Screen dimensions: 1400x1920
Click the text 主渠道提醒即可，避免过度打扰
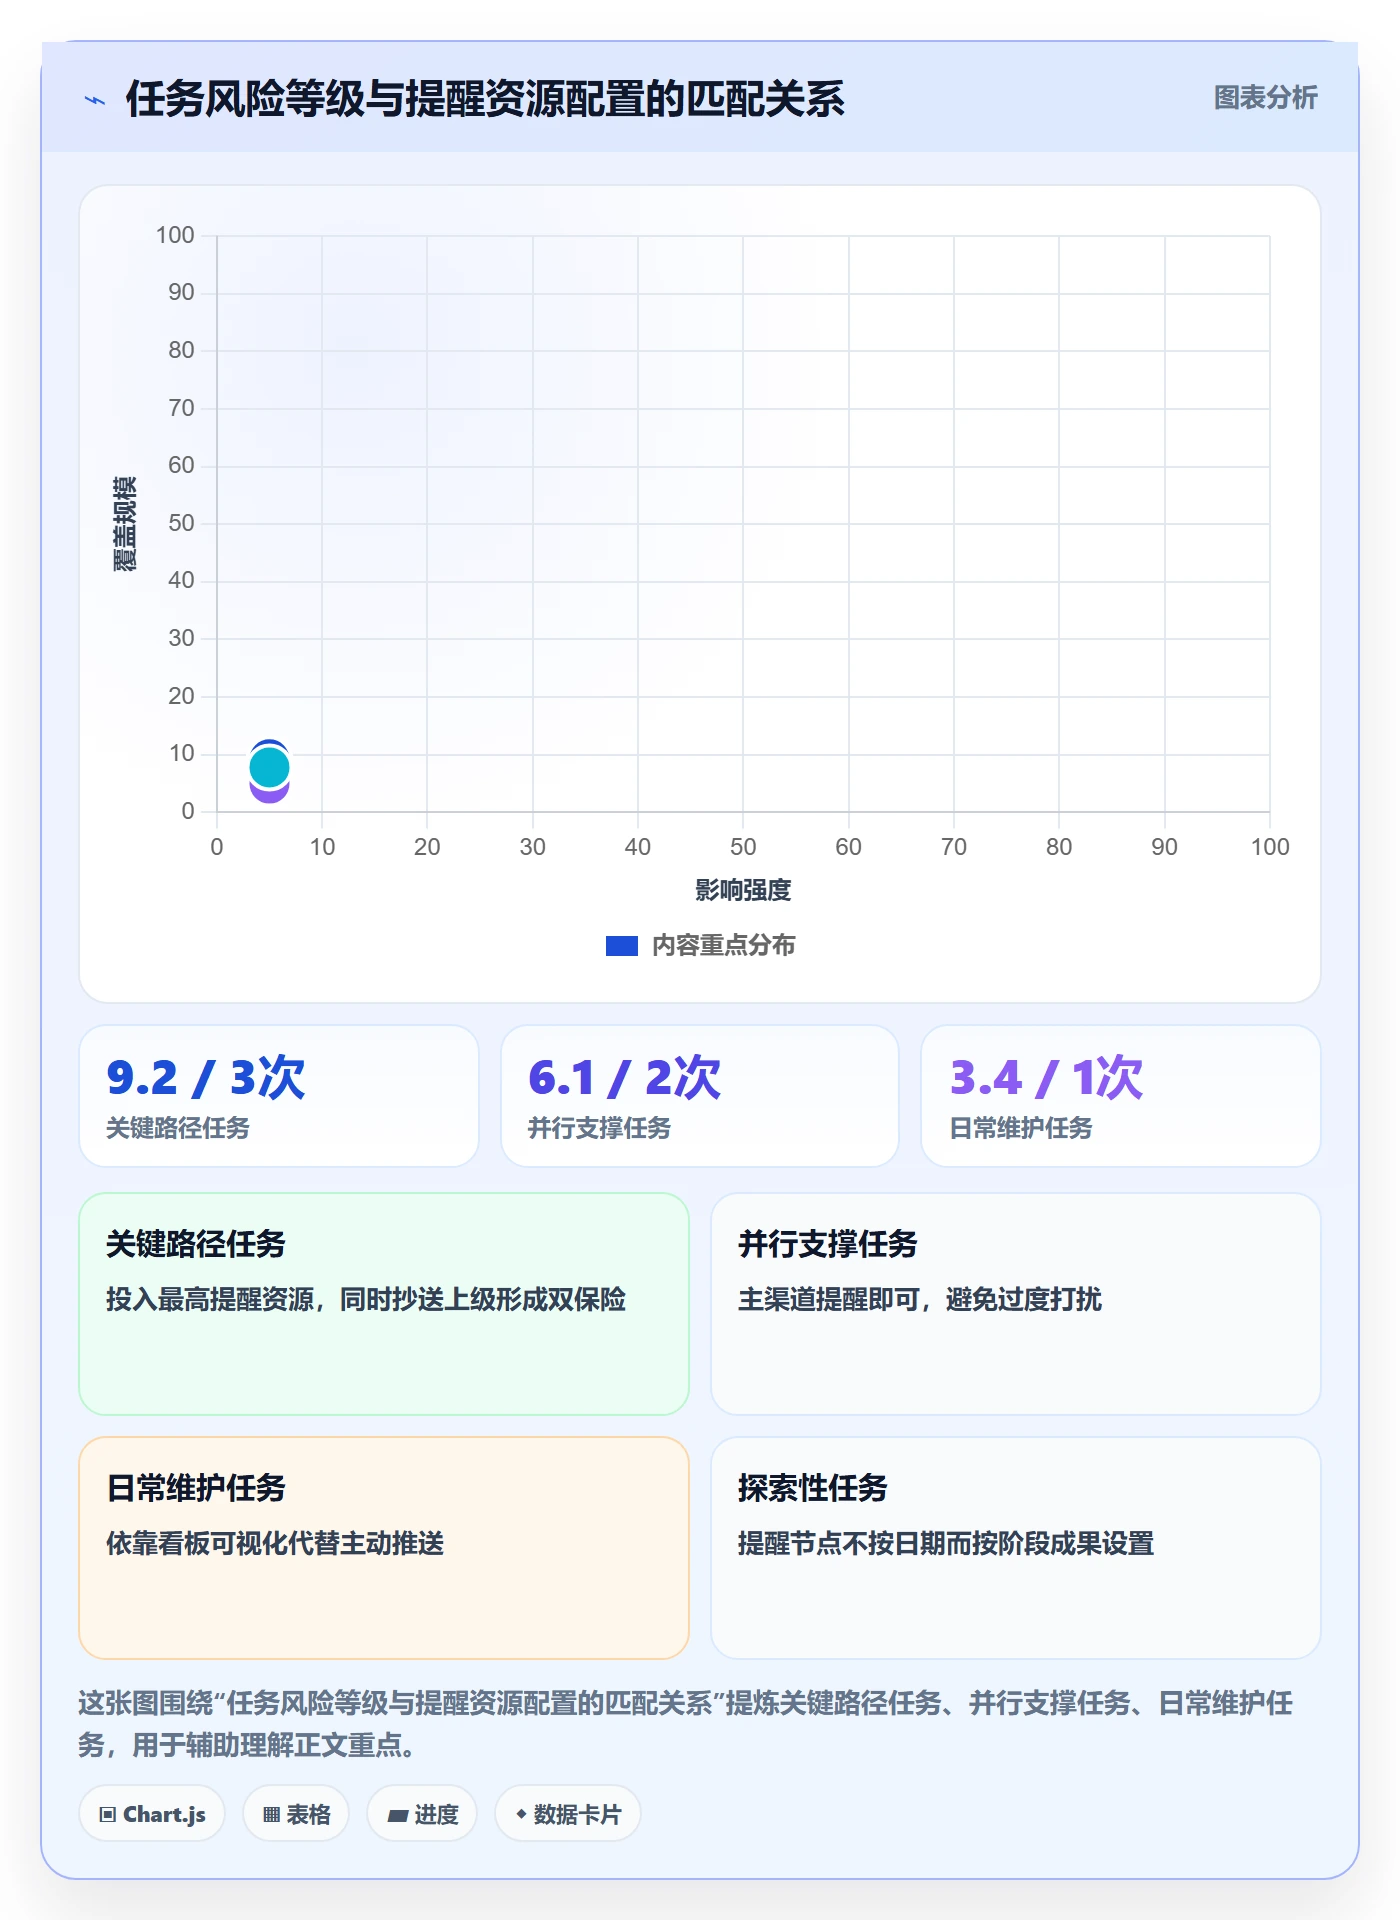(920, 1299)
